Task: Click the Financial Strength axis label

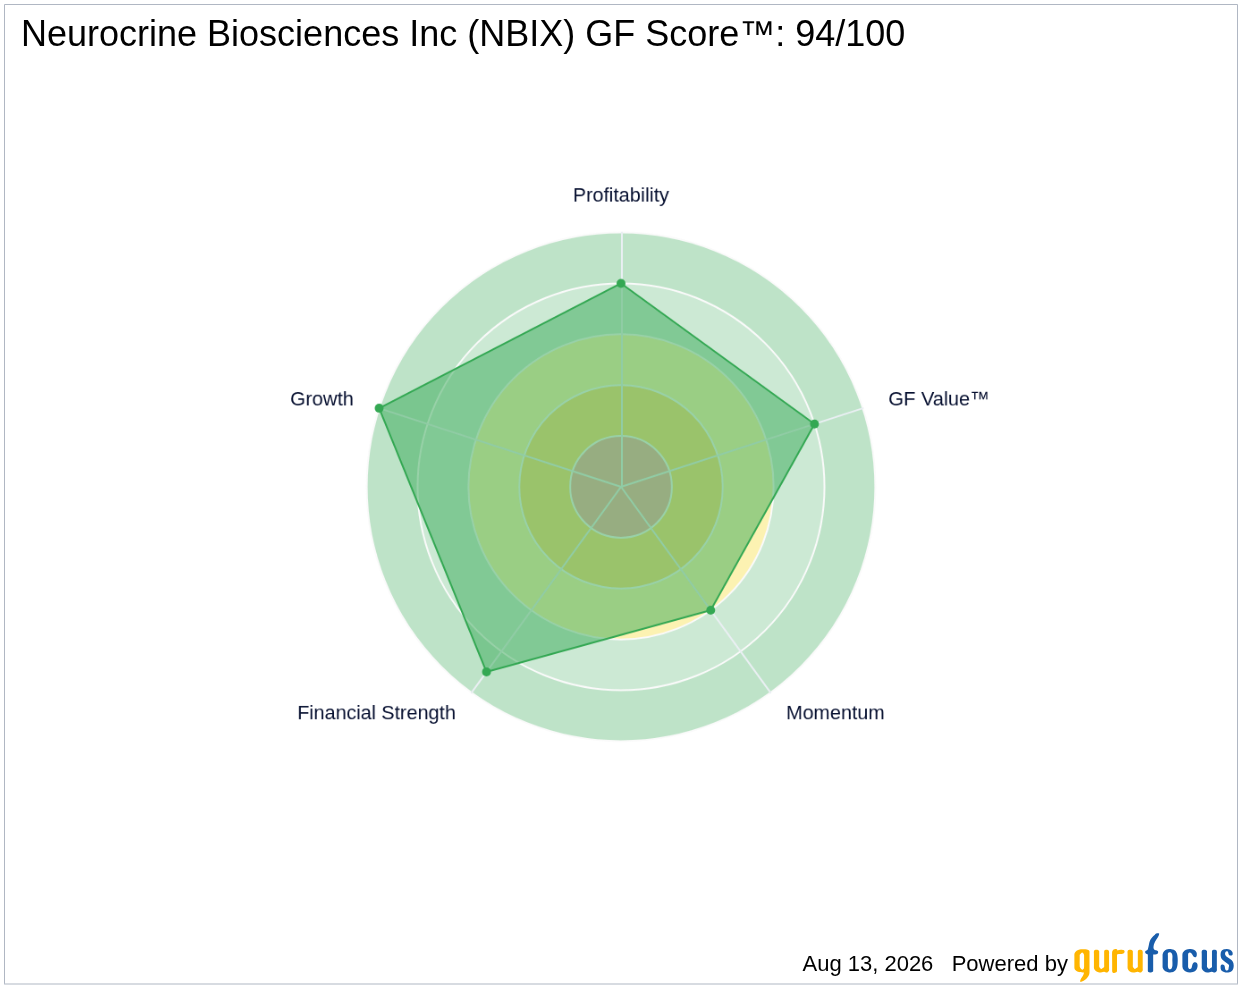Action: [376, 713]
